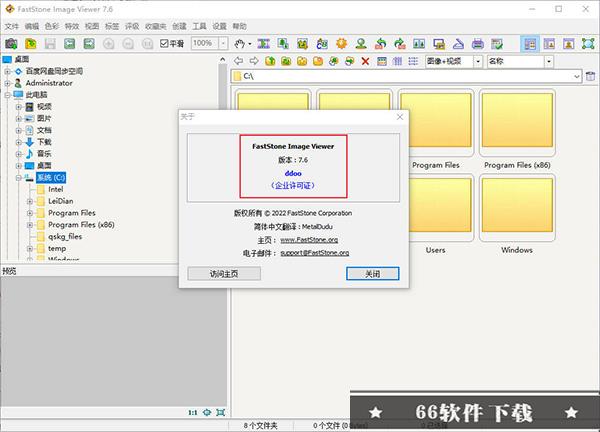Viewport: 600px width, 432px height.
Task: Navigate forward with the right arrow icon
Action: tap(254, 61)
